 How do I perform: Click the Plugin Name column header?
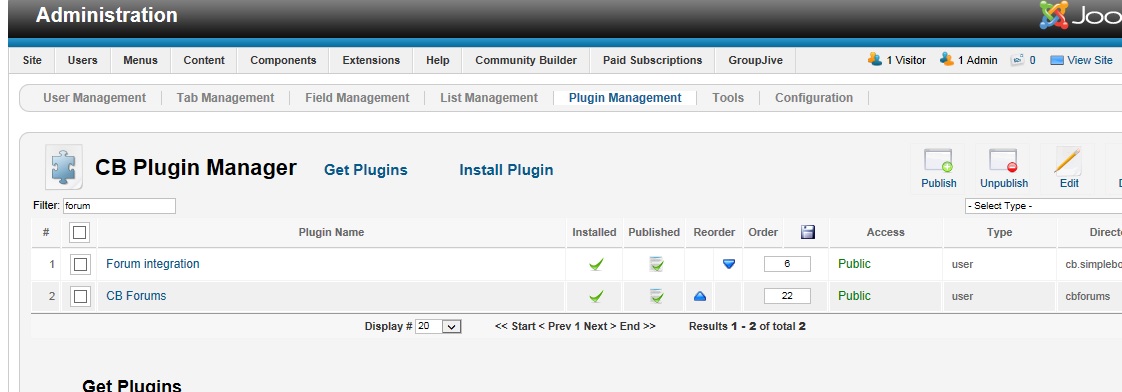tap(331, 232)
